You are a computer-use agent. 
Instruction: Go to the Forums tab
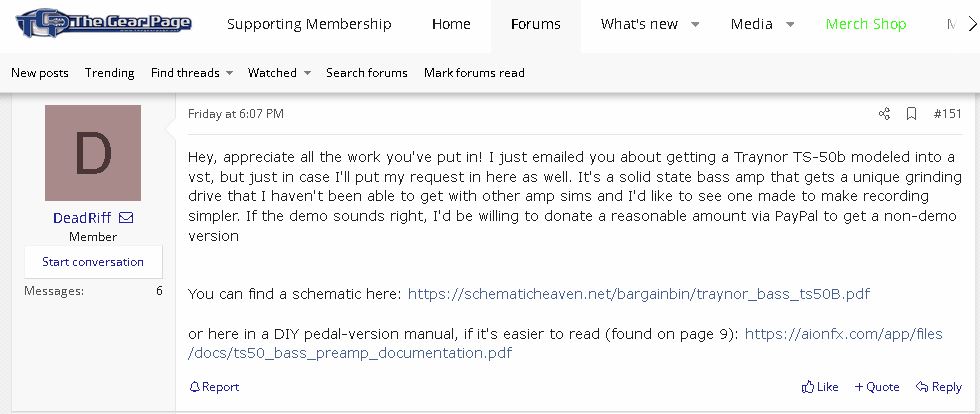tap(535, 25)
